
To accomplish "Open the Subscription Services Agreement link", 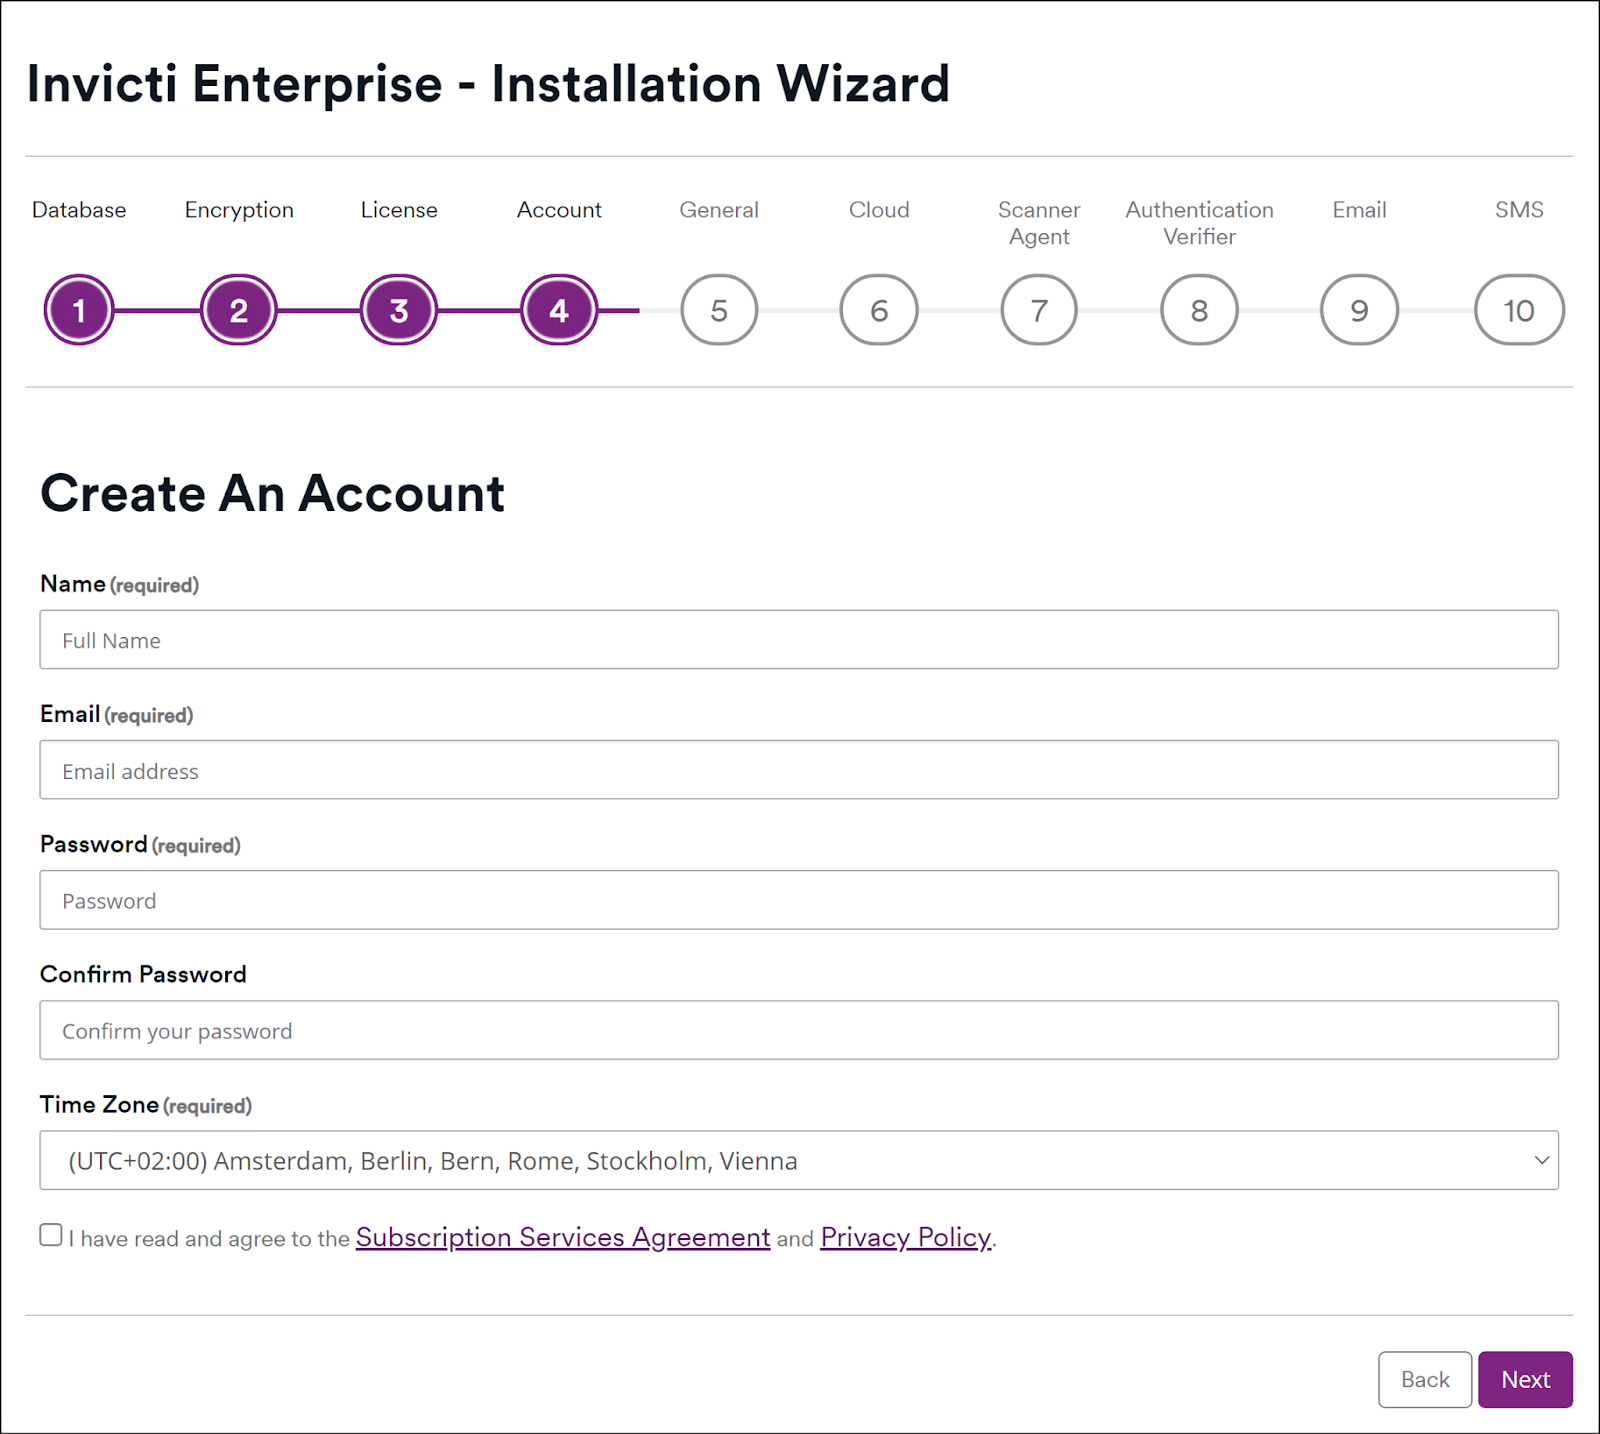I will click(x=562, y=1238).
